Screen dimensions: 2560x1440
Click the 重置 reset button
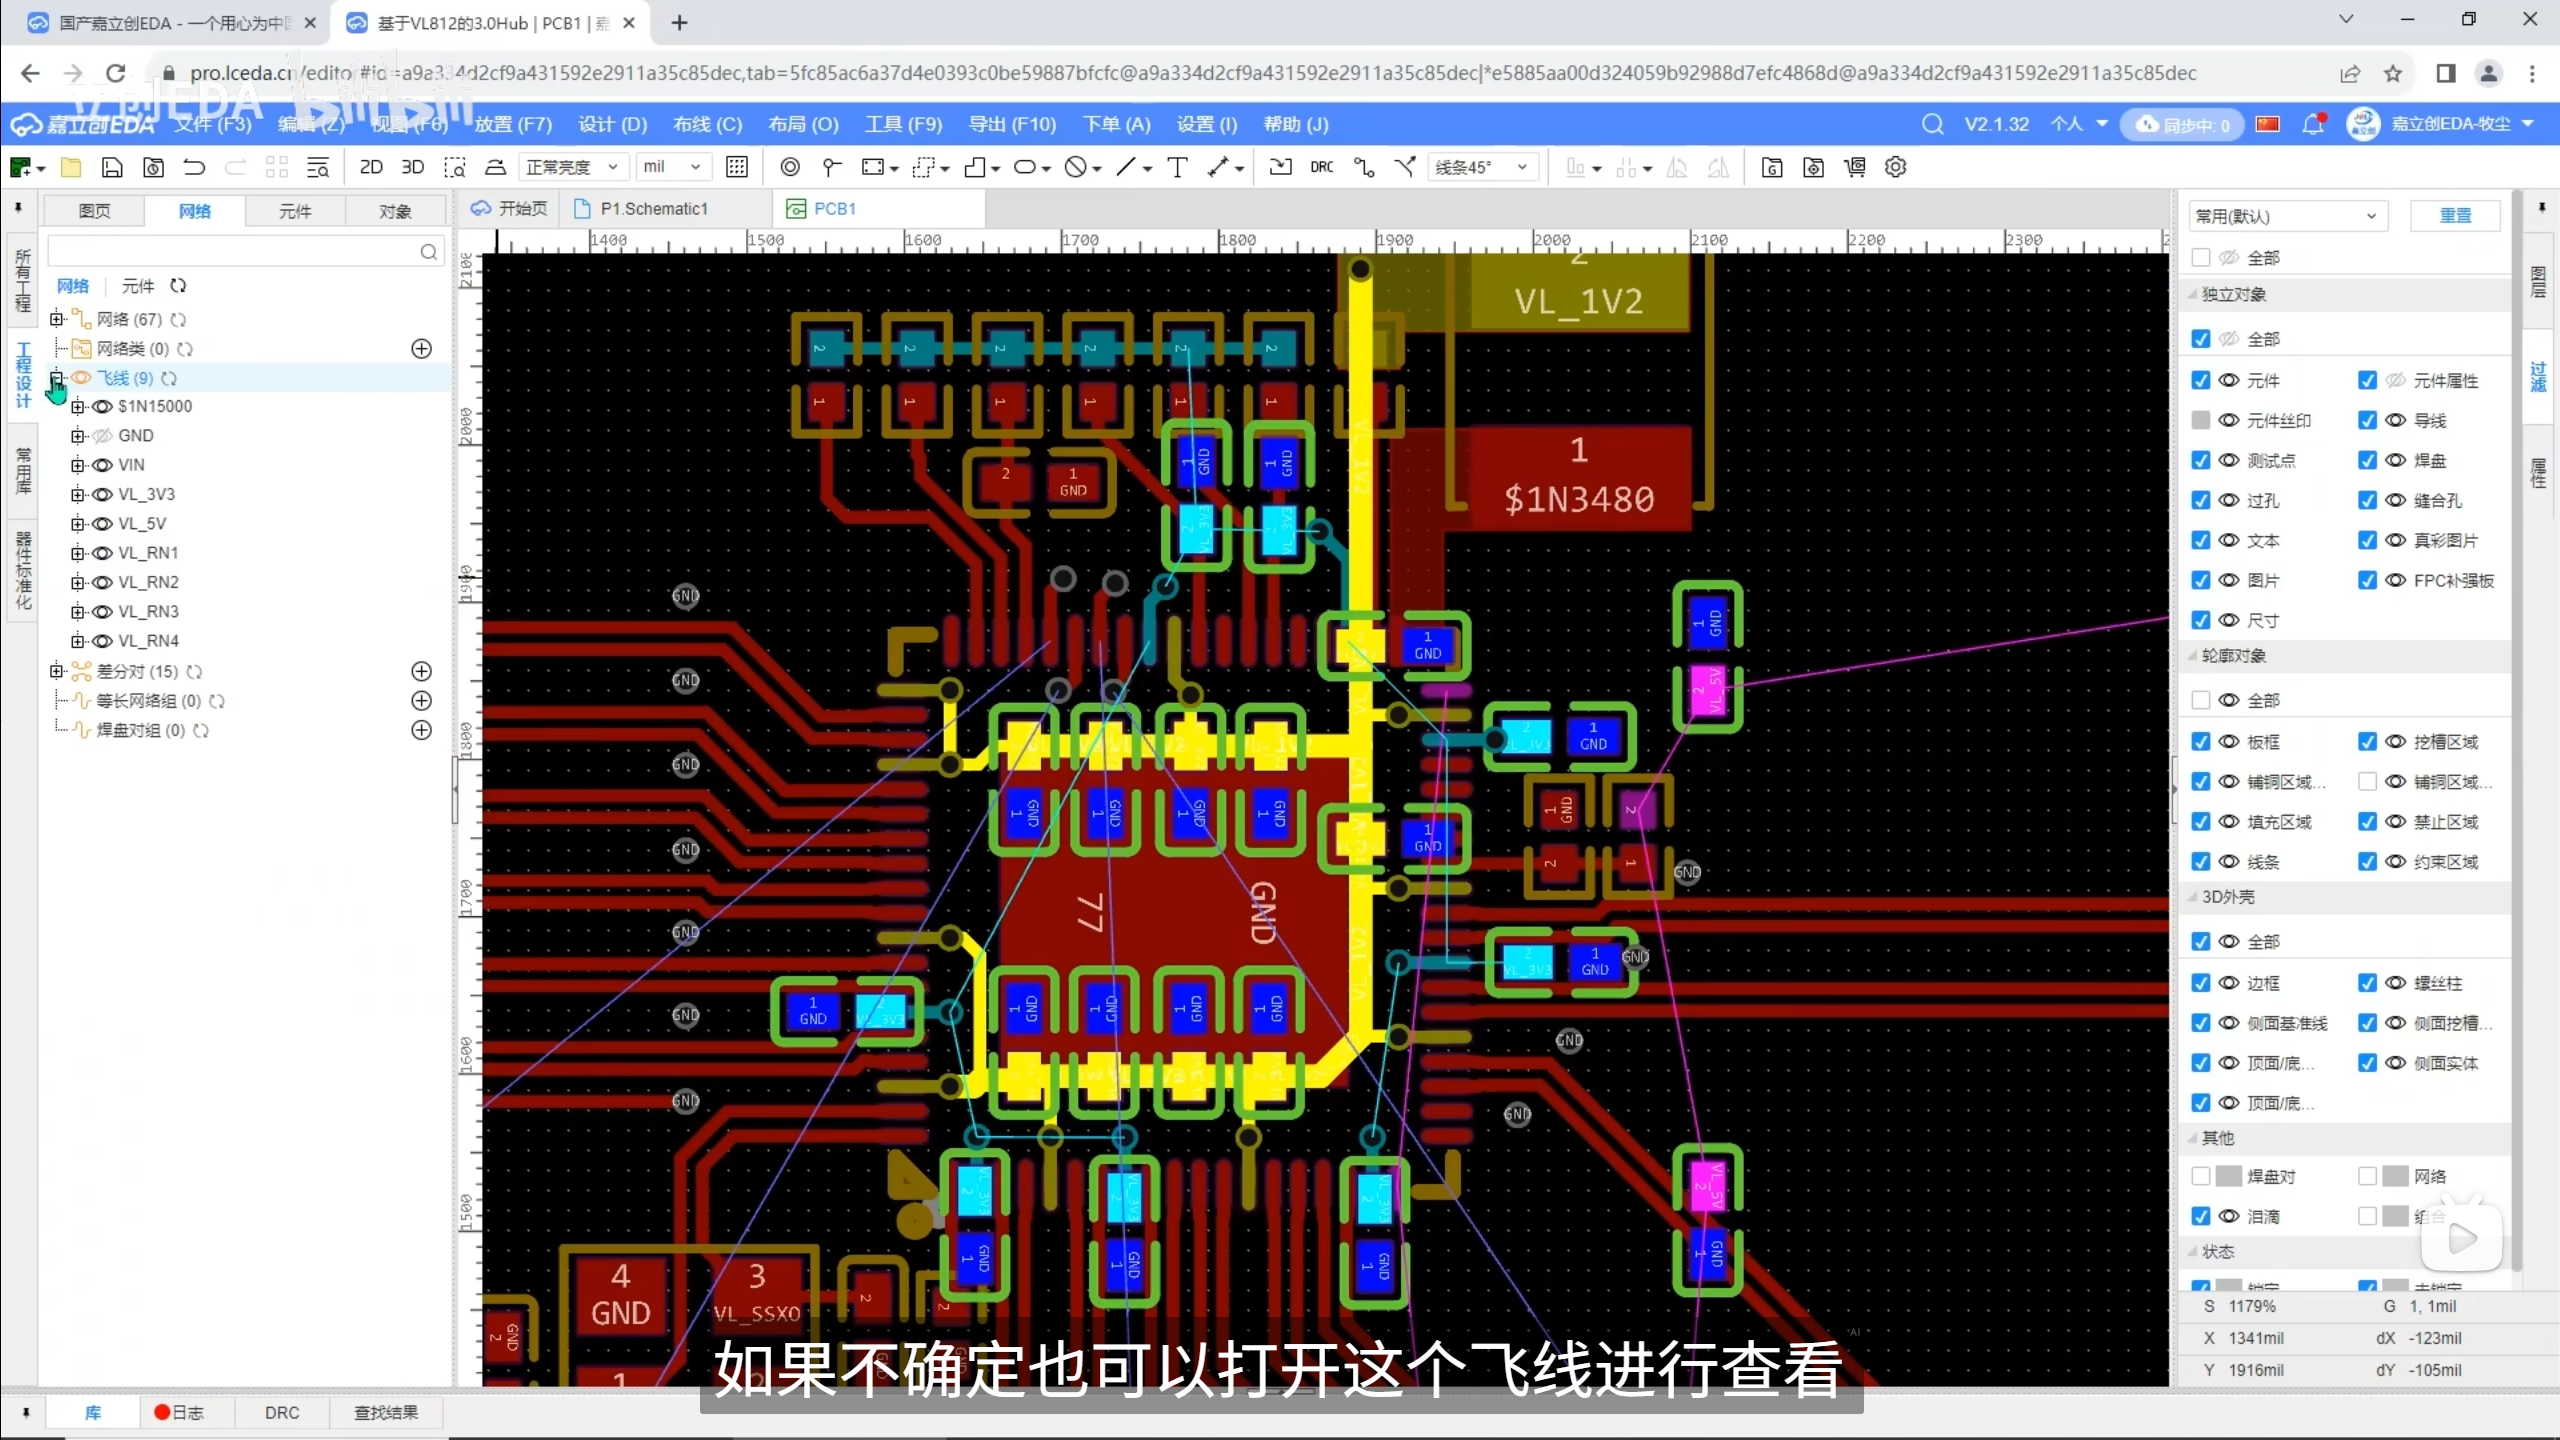2454,216
